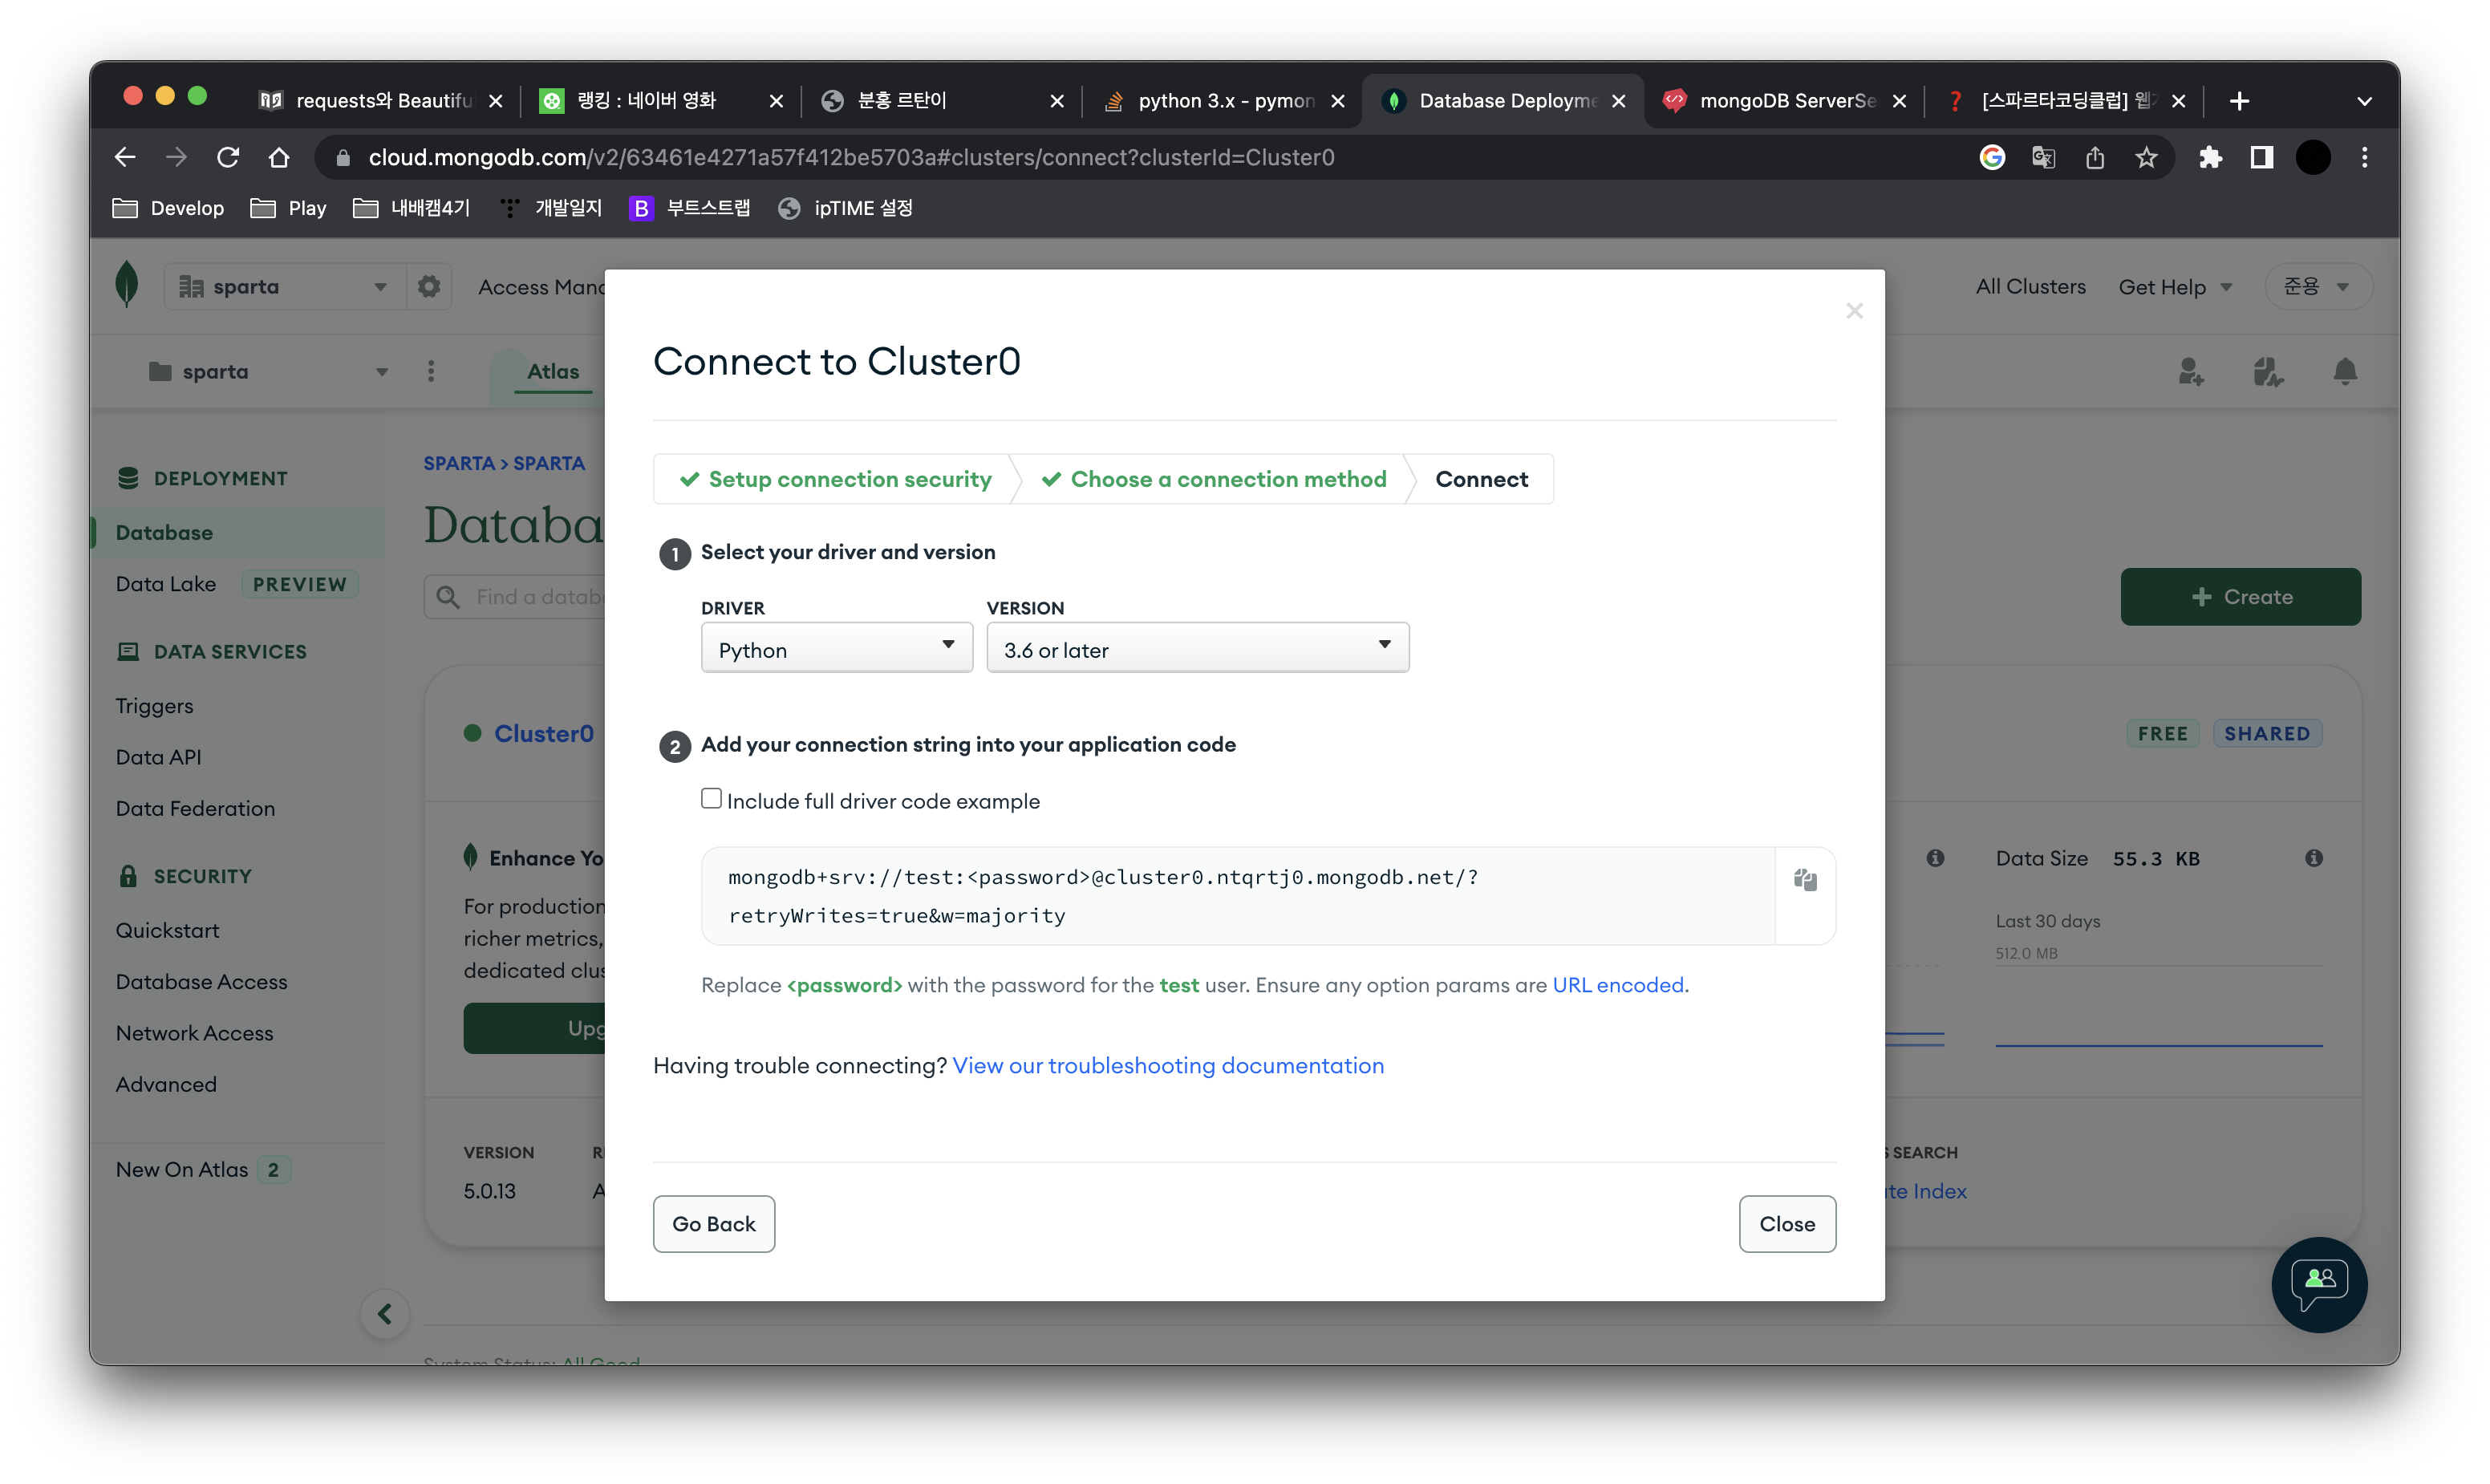Open the Develop bookmarks folder
The width and height of the screenshot is (2490, 1484).
168,208
